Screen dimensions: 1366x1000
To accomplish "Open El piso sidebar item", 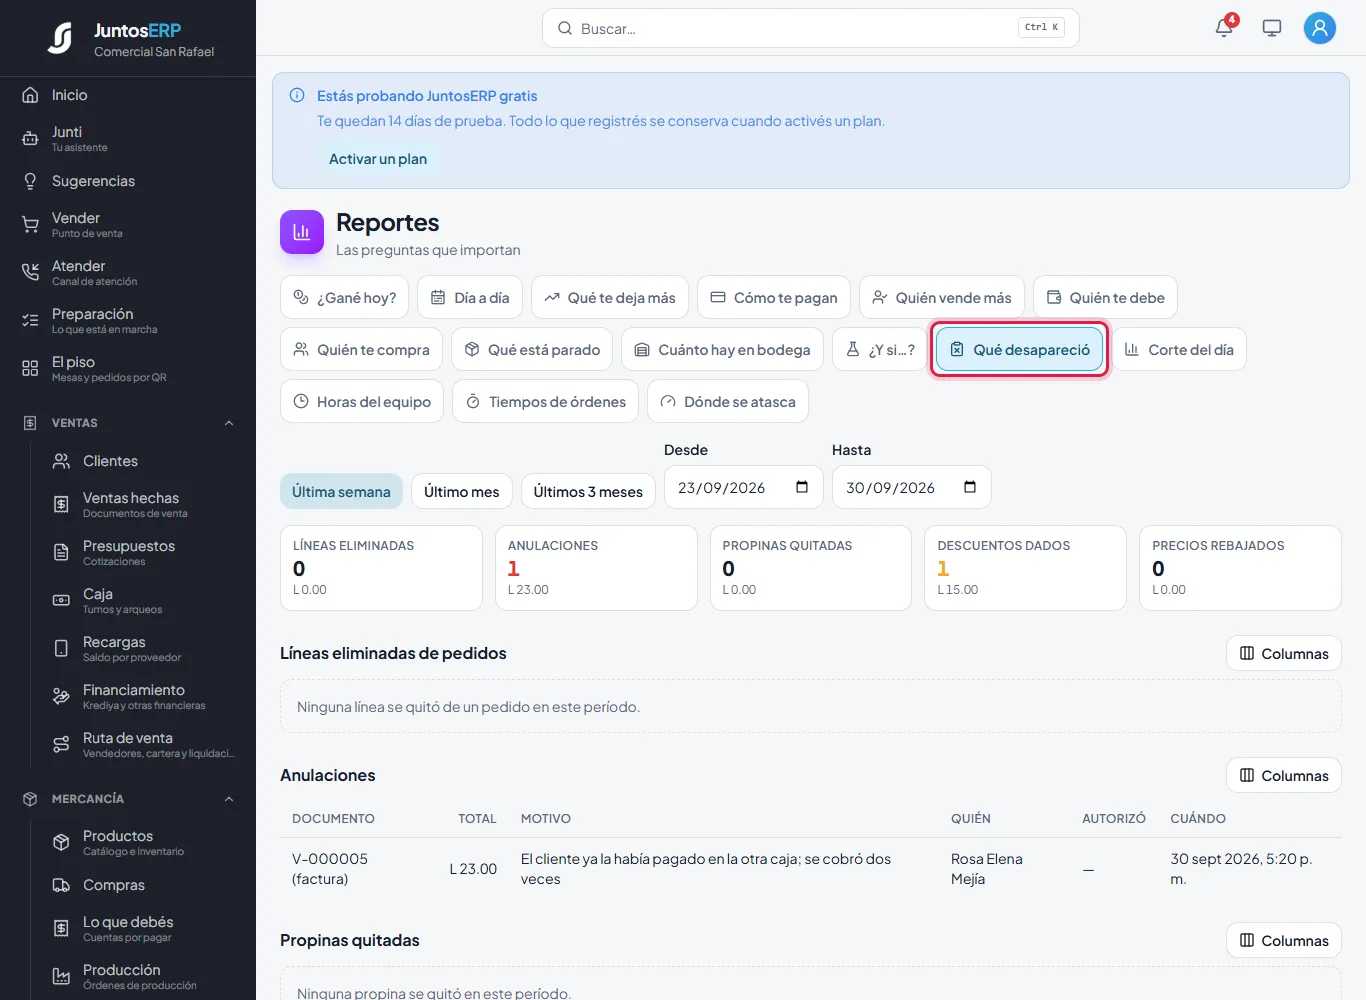I will pos(128,368).
